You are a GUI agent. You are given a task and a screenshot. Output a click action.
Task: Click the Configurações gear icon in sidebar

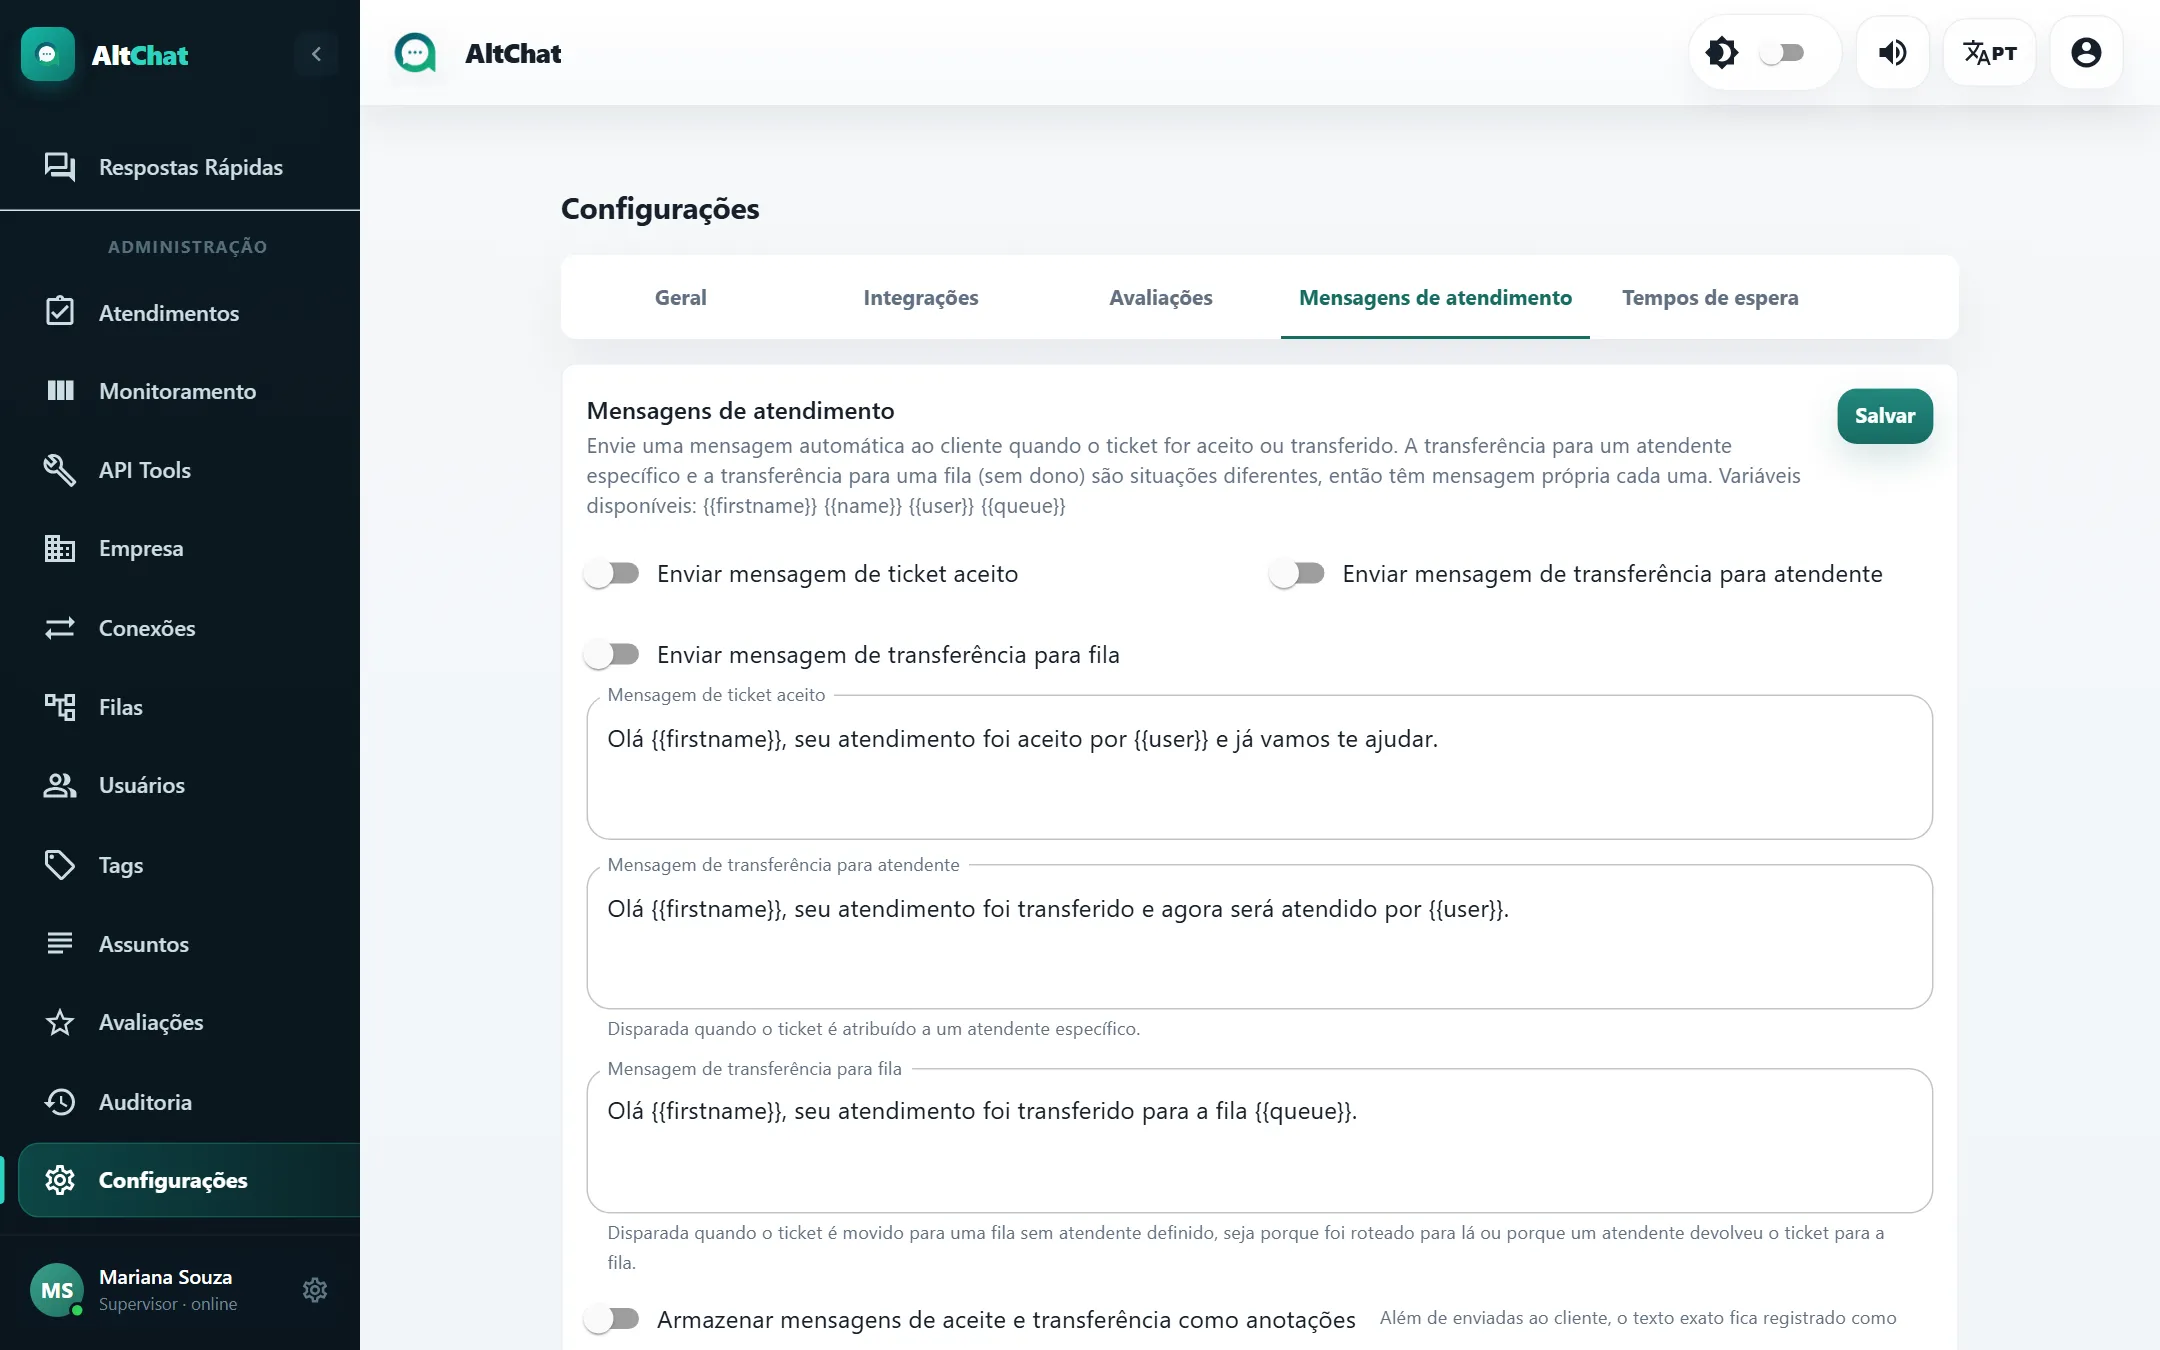[60, 1180]
